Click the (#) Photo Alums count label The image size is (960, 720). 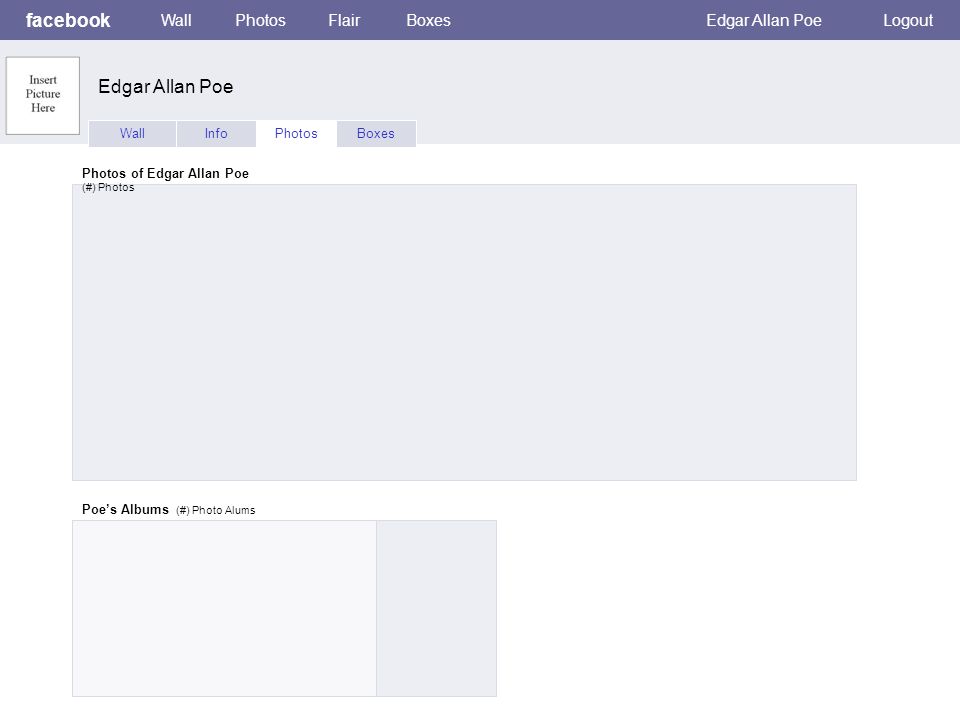[x=216, y=510]
